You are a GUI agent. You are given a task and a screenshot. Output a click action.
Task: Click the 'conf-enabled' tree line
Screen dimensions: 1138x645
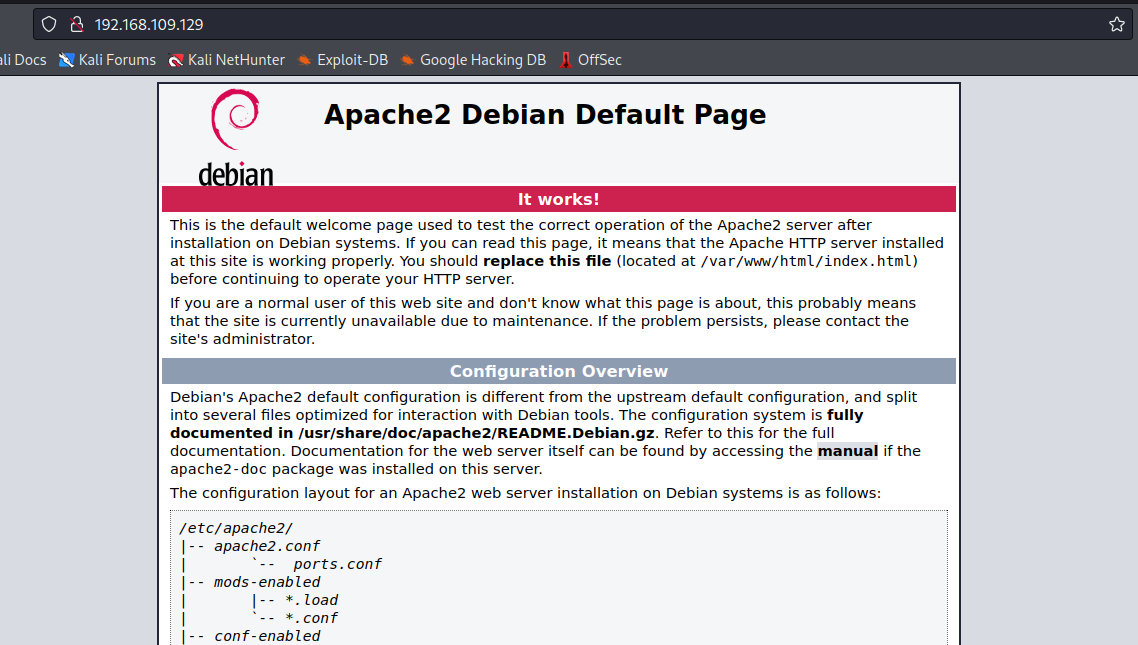click(x=266, y=636)
